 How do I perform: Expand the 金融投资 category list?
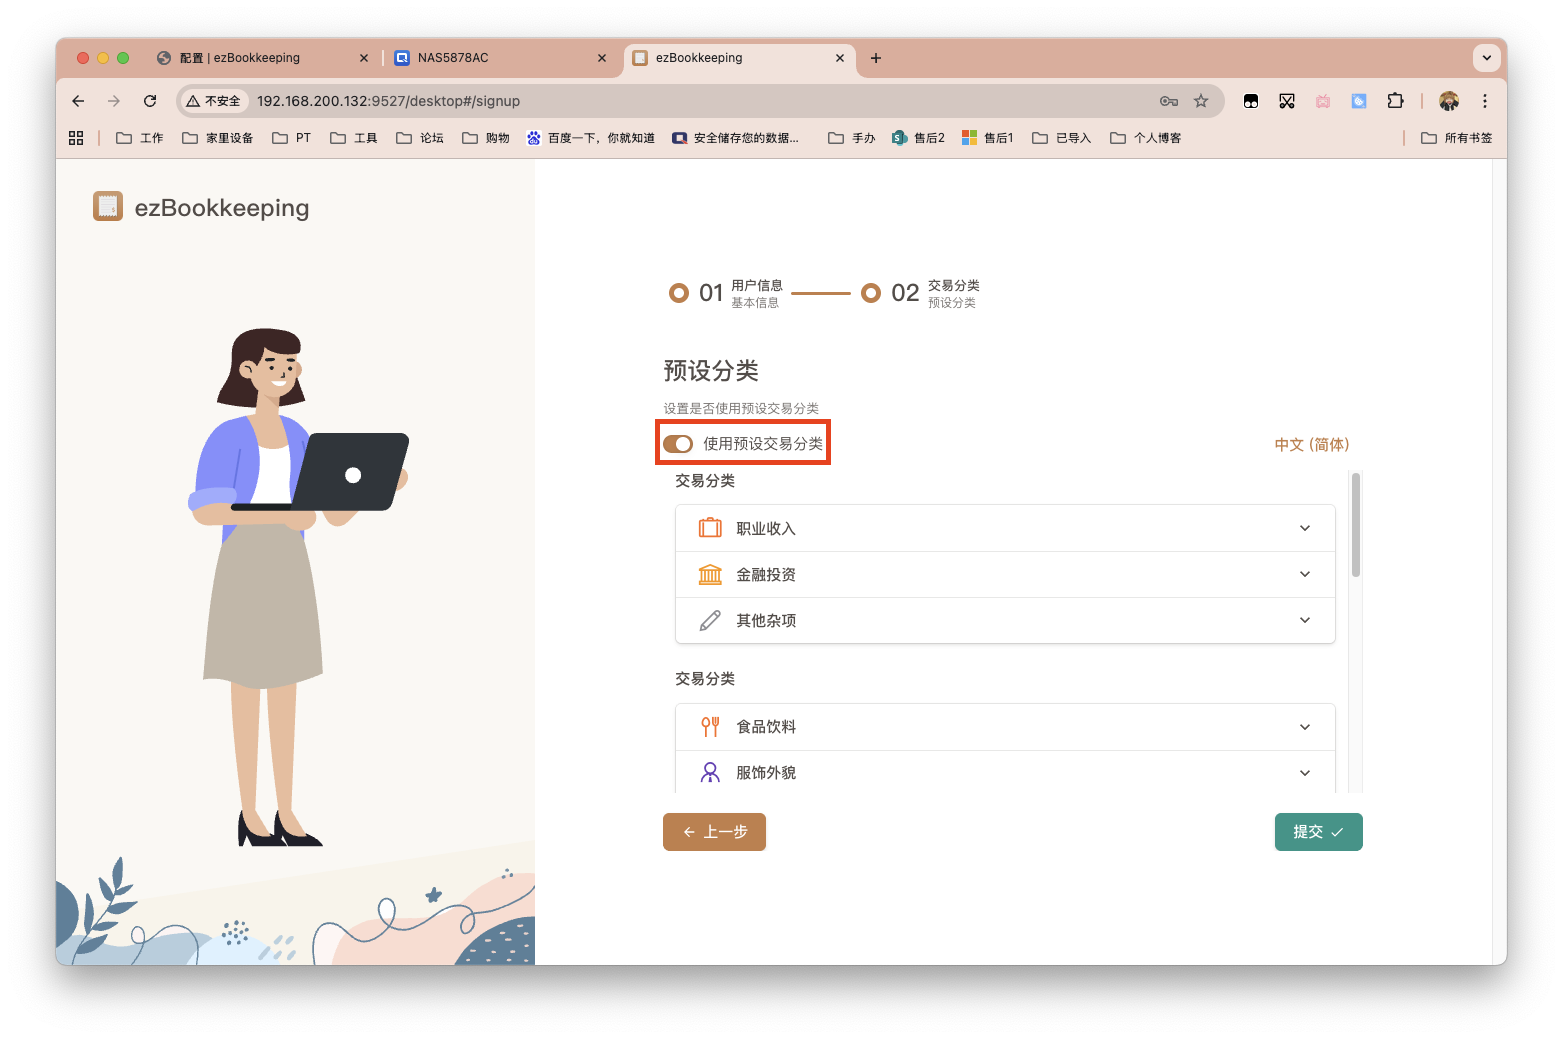pos(1304,574)
